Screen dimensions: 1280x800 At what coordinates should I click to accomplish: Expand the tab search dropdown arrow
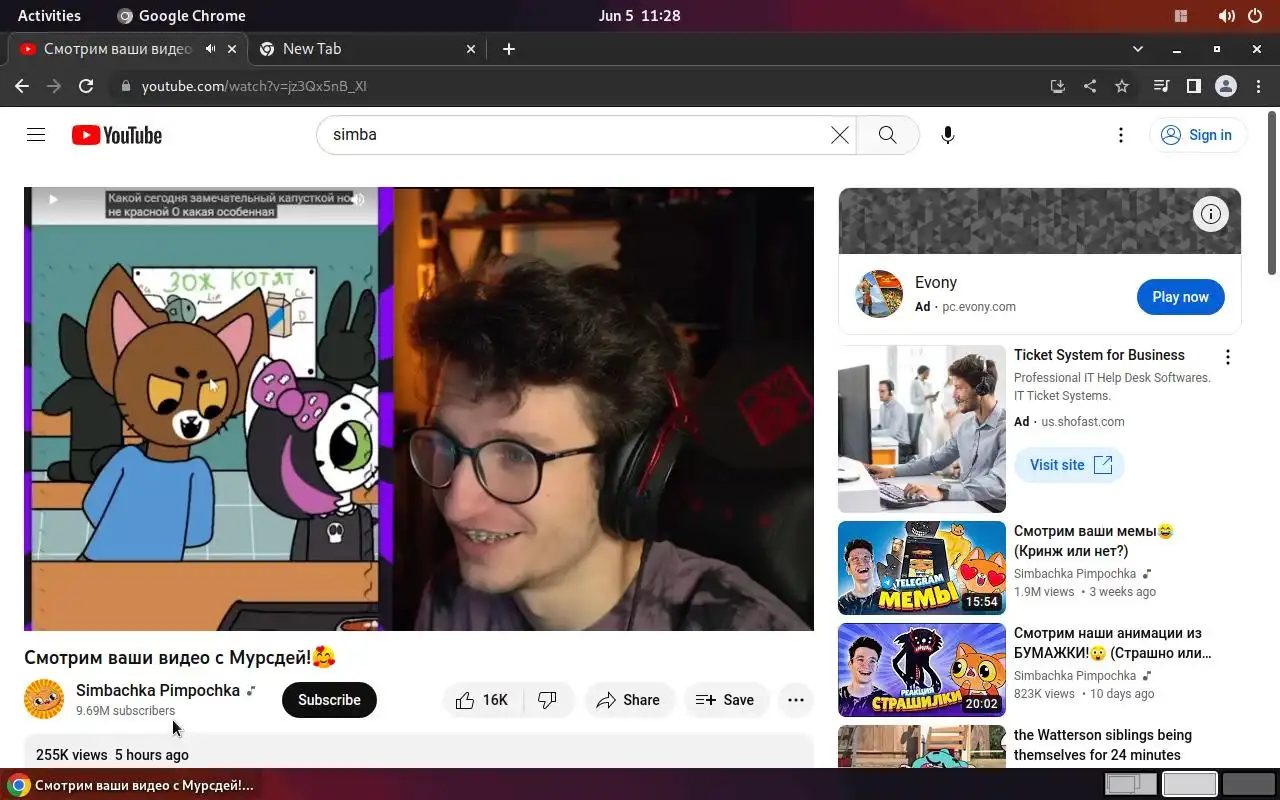[x=1137, y=49]
